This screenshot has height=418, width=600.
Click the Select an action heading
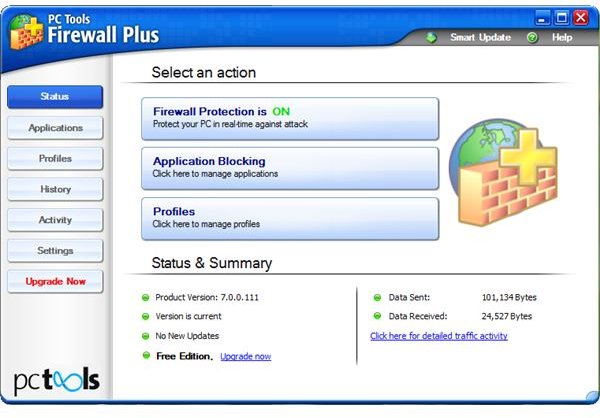204,72
